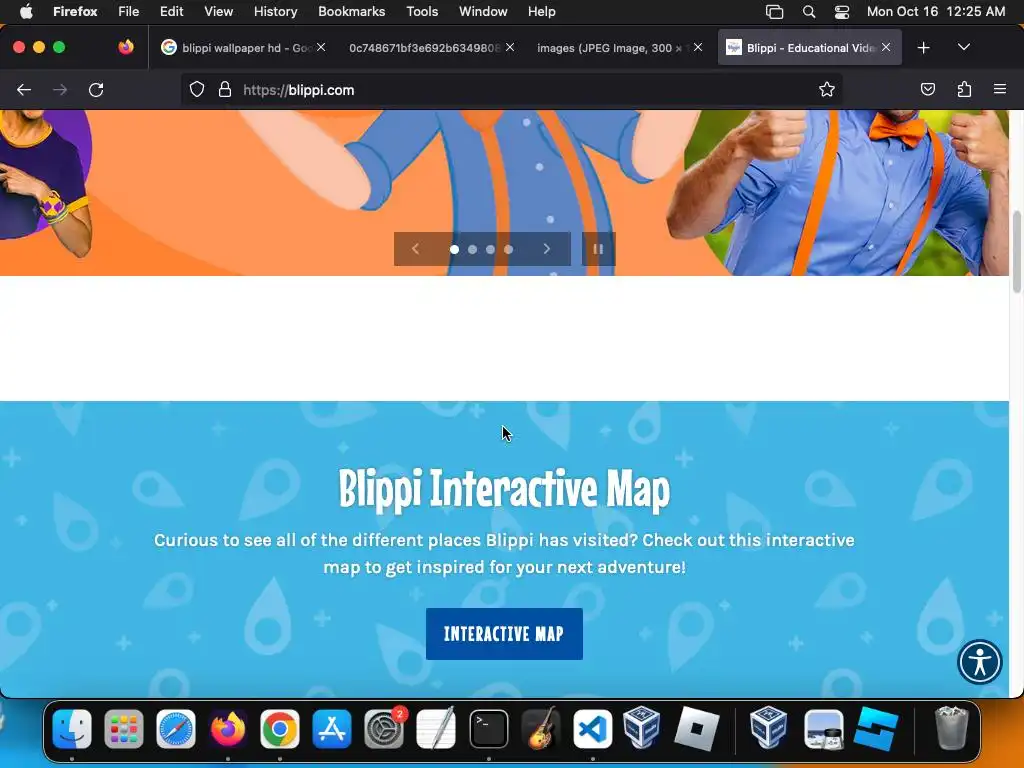This screenshot has height=768, width=1024.
Task: Select the third carousel dot
Action: pos(490,249)
